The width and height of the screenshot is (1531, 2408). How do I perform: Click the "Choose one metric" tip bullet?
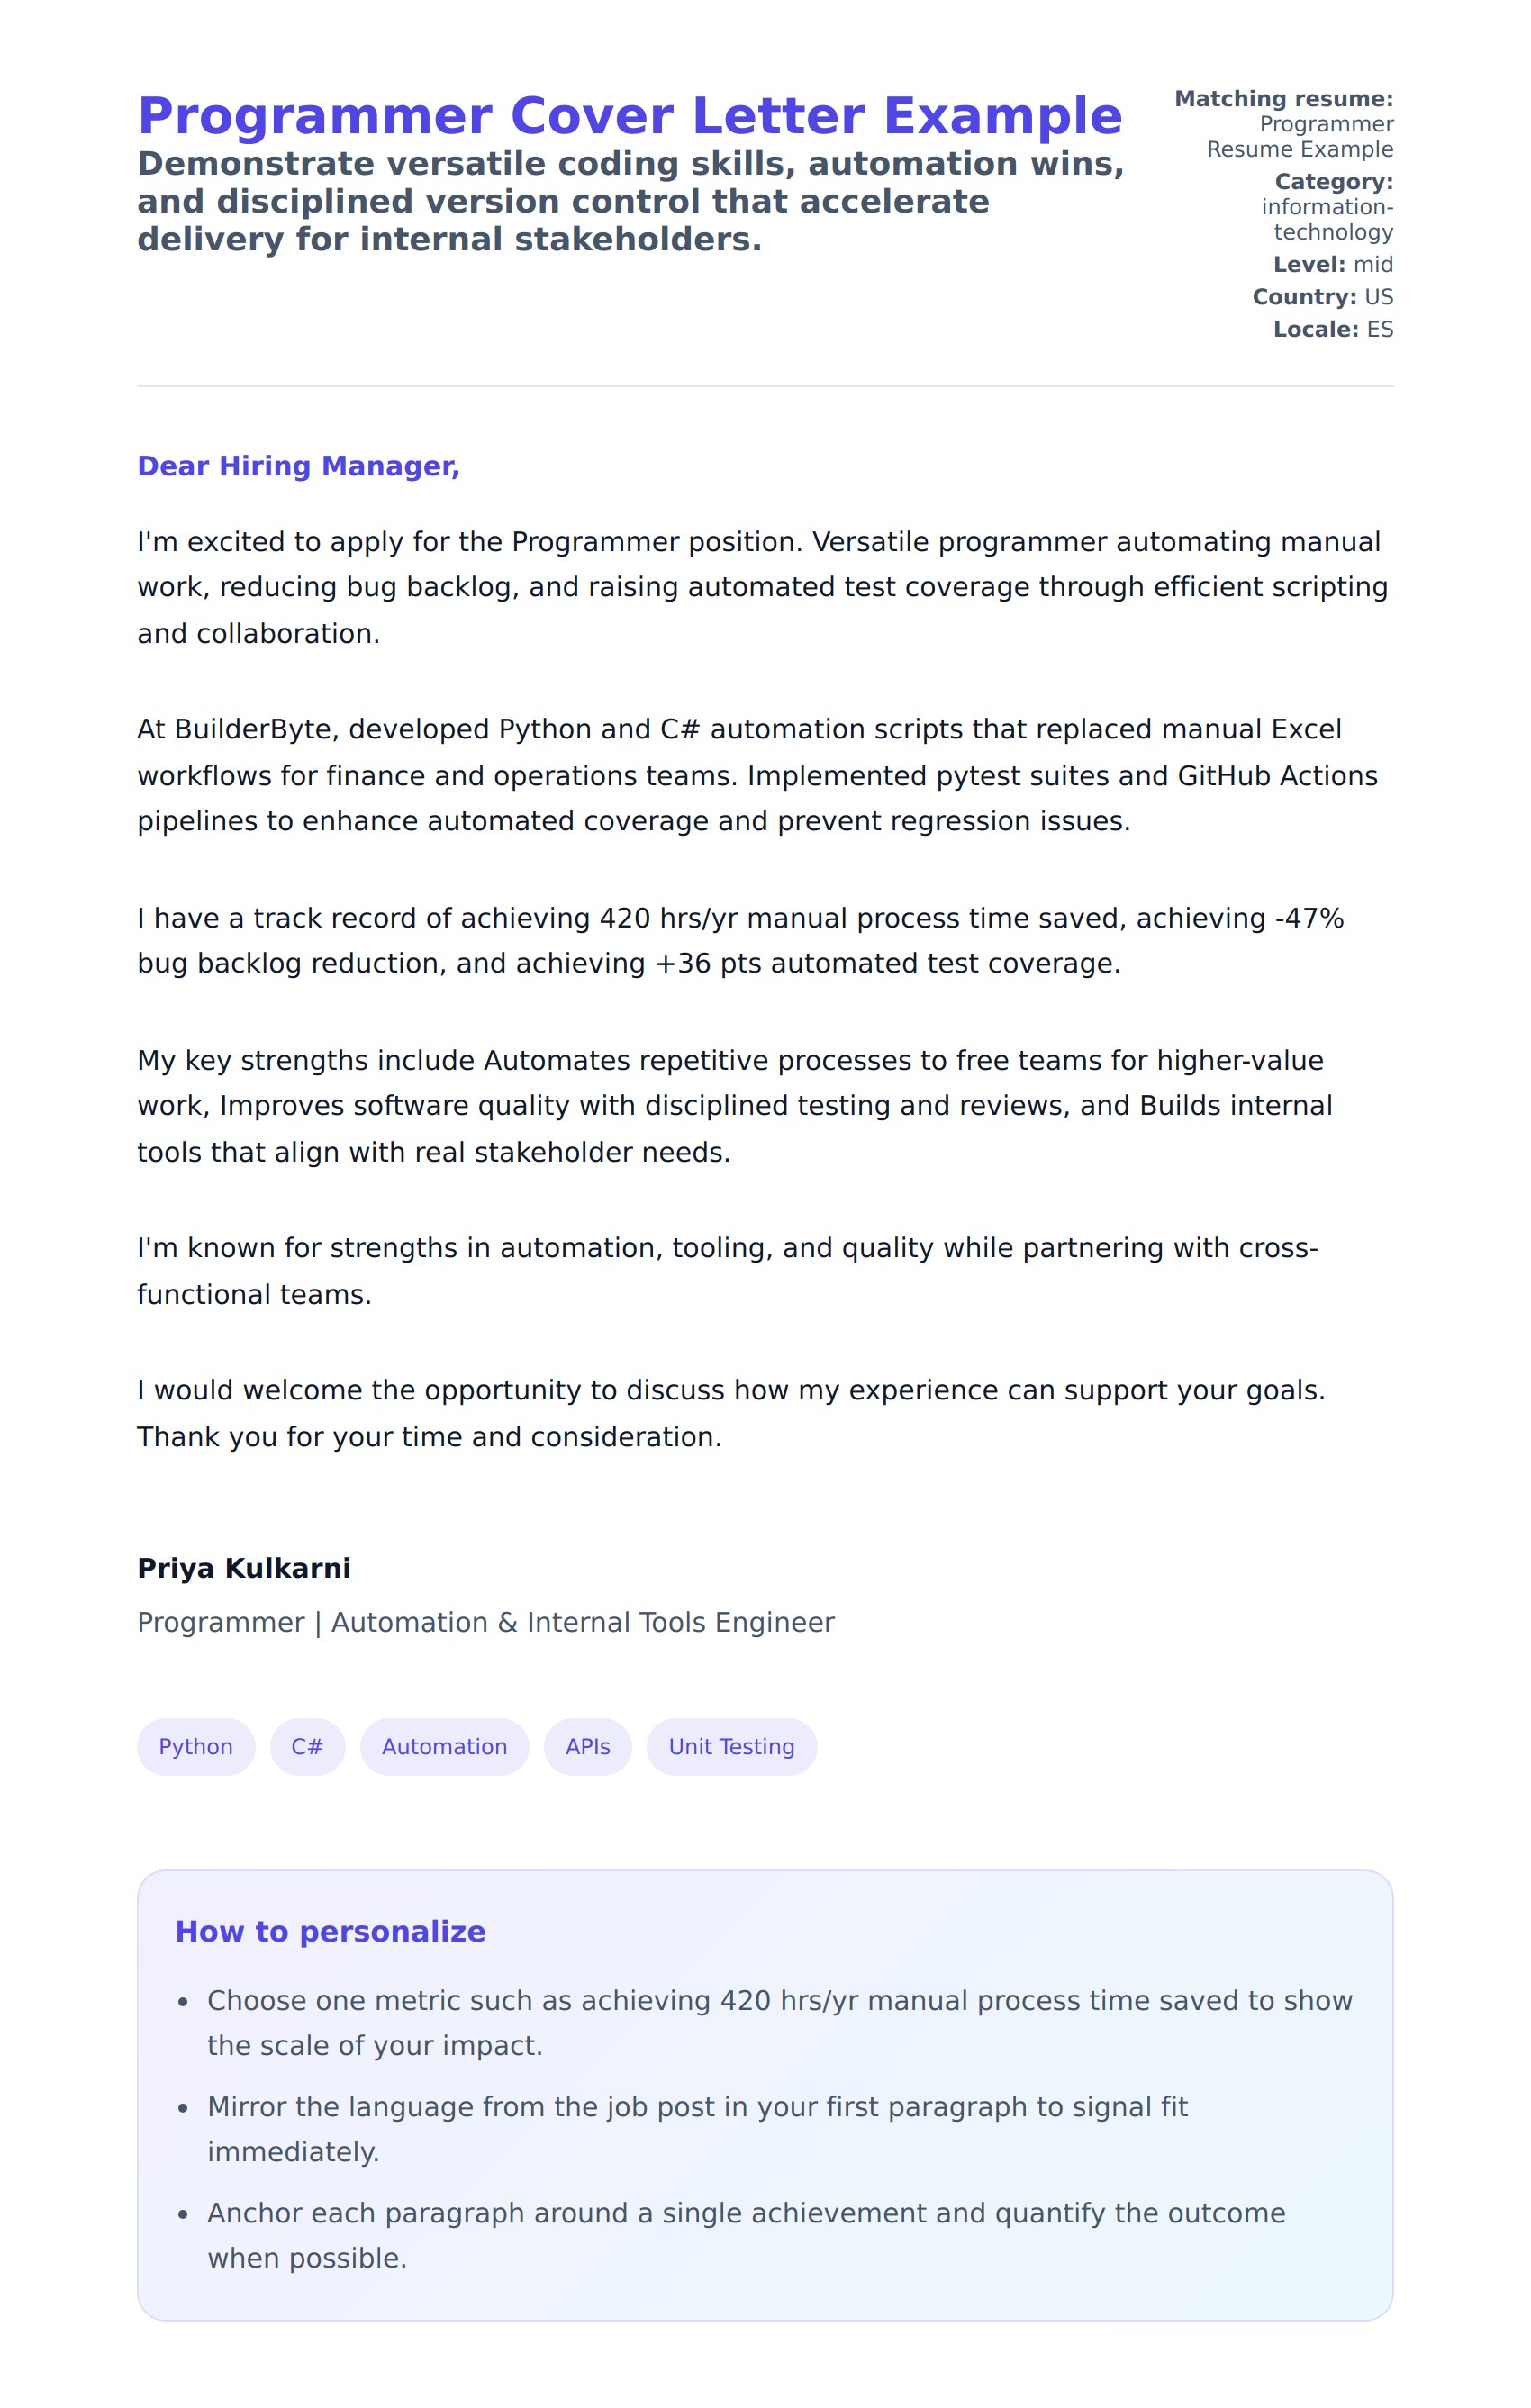click(x=779, y=2023)
